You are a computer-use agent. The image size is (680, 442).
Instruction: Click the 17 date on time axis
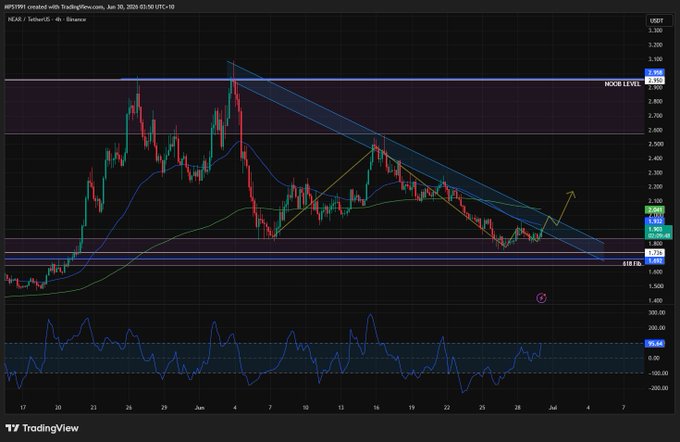[23, 408]
